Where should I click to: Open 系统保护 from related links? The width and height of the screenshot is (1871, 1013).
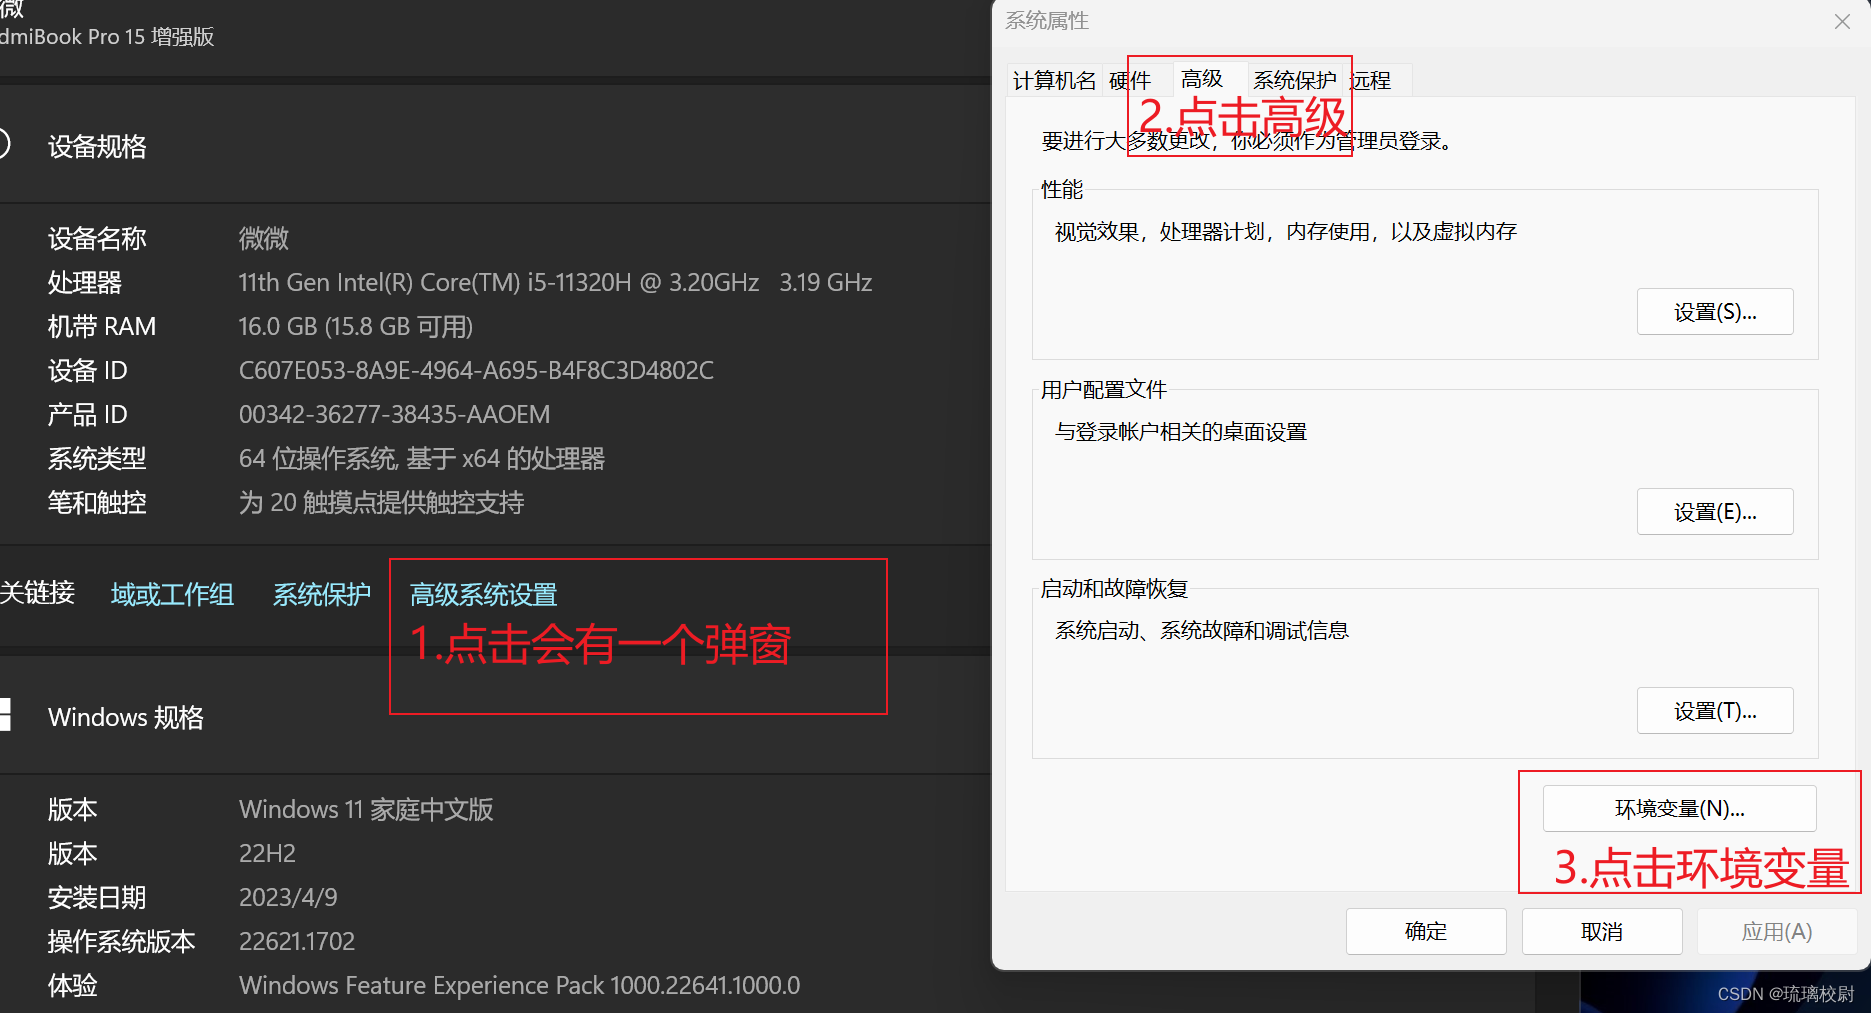click(x=321, y=594)
